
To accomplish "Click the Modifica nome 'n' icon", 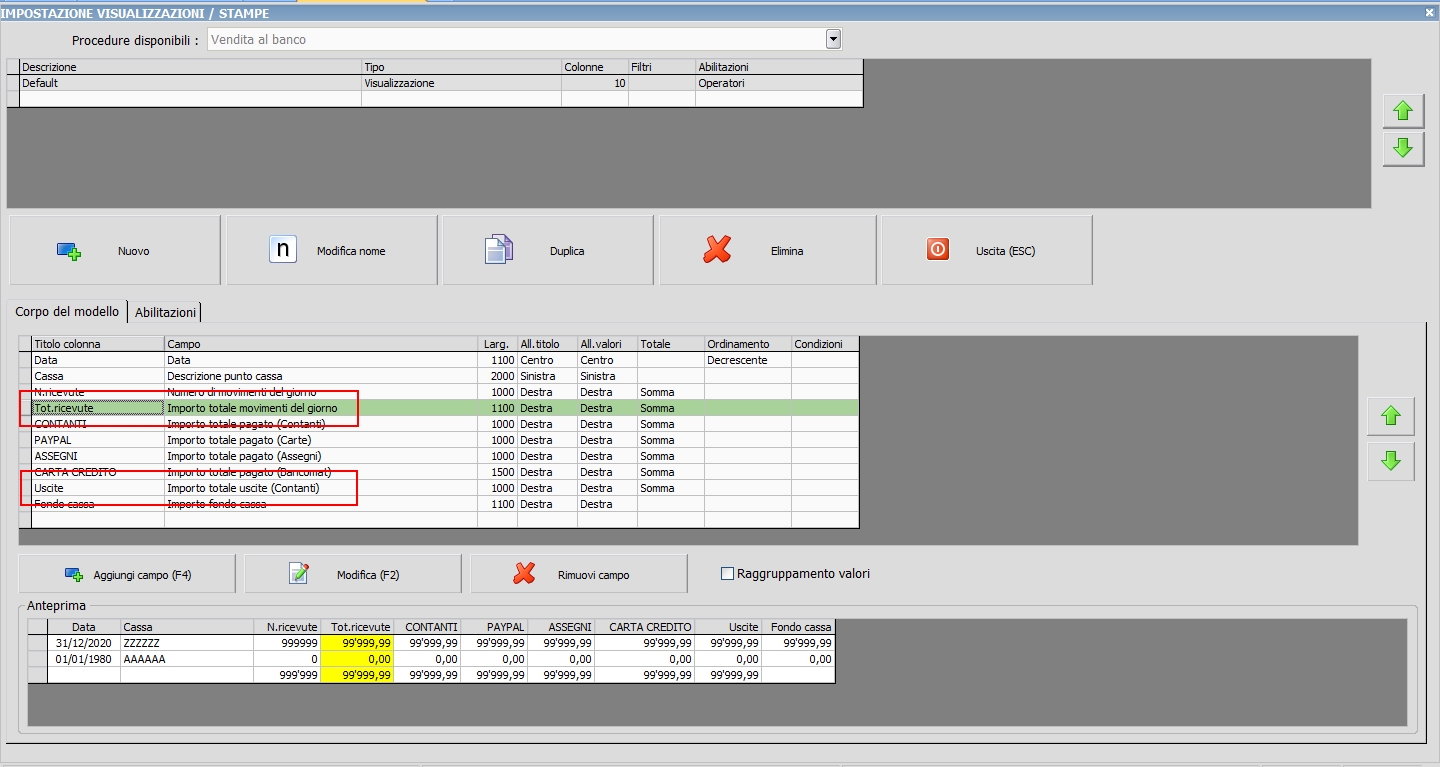I will pyautogui.click(x=283, y=249).
